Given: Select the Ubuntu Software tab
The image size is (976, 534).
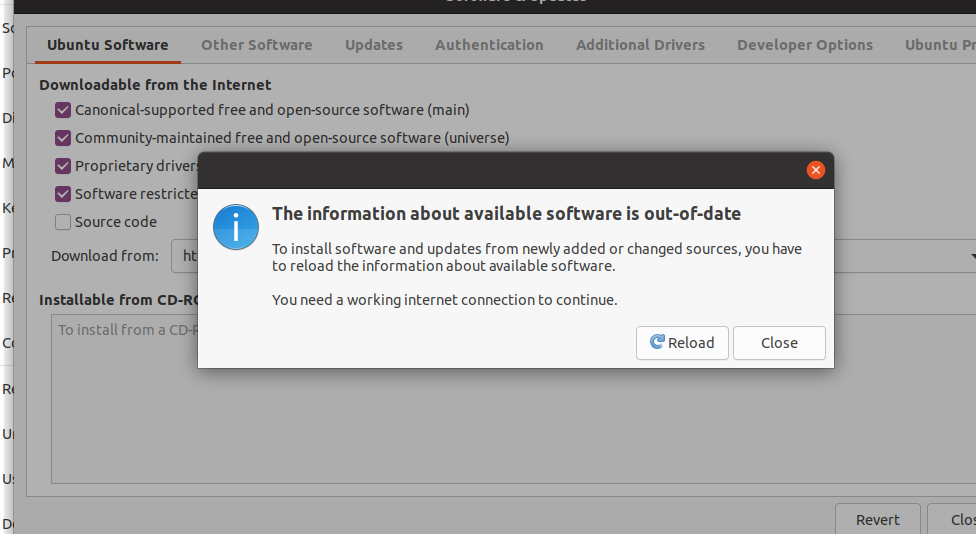Looking at the screenshot, I should [108, 45].
